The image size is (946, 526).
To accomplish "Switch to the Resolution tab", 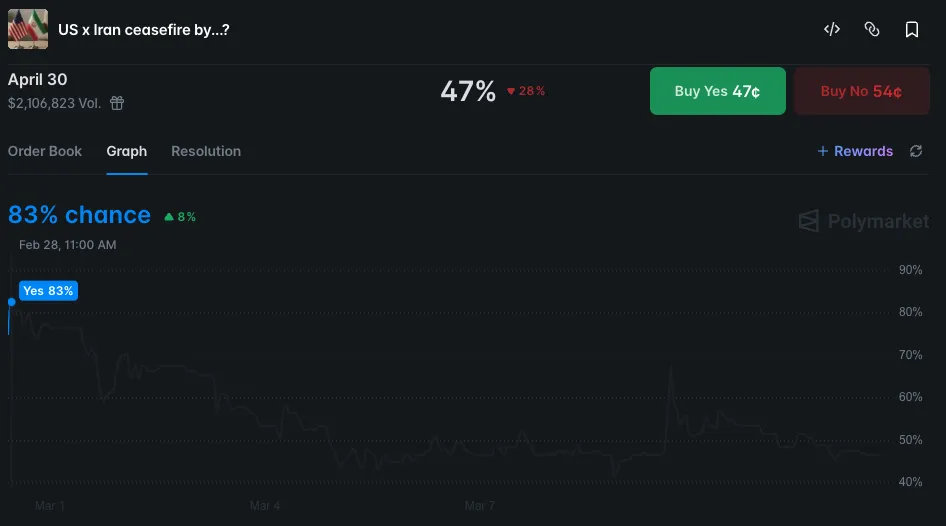I will [x=206, y=151].
